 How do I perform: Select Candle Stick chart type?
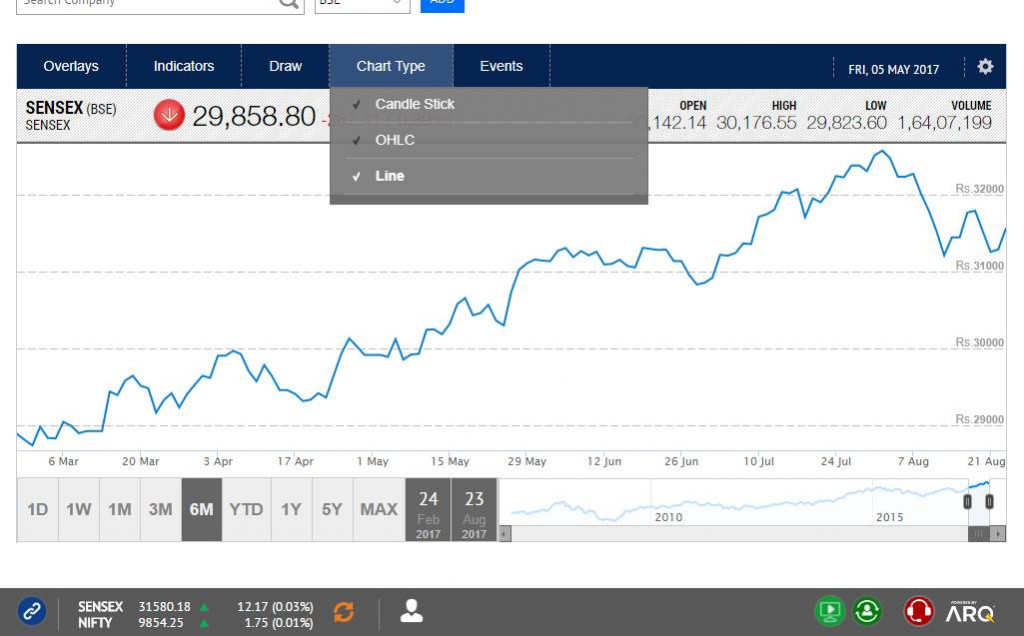414,104
